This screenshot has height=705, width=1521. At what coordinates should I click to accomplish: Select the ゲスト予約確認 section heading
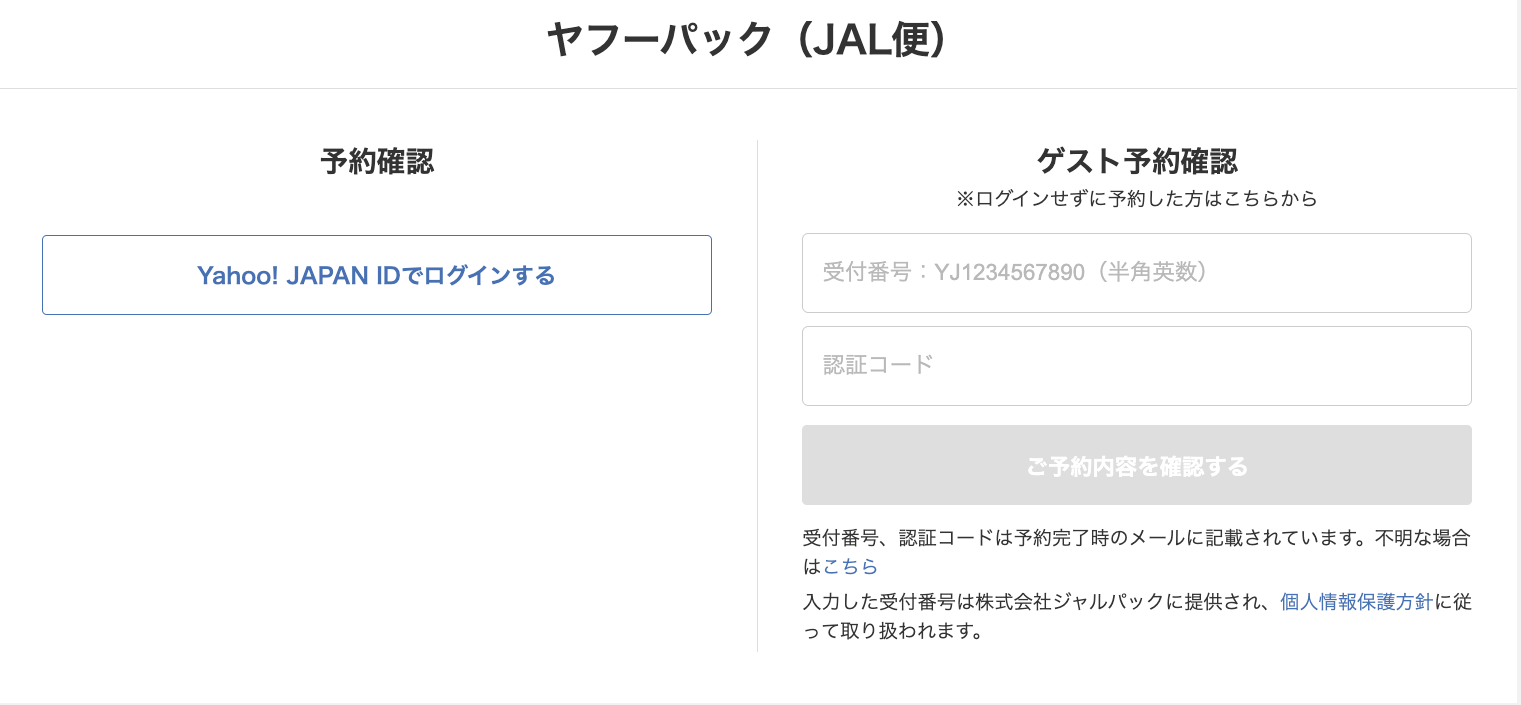[1136, 161]
